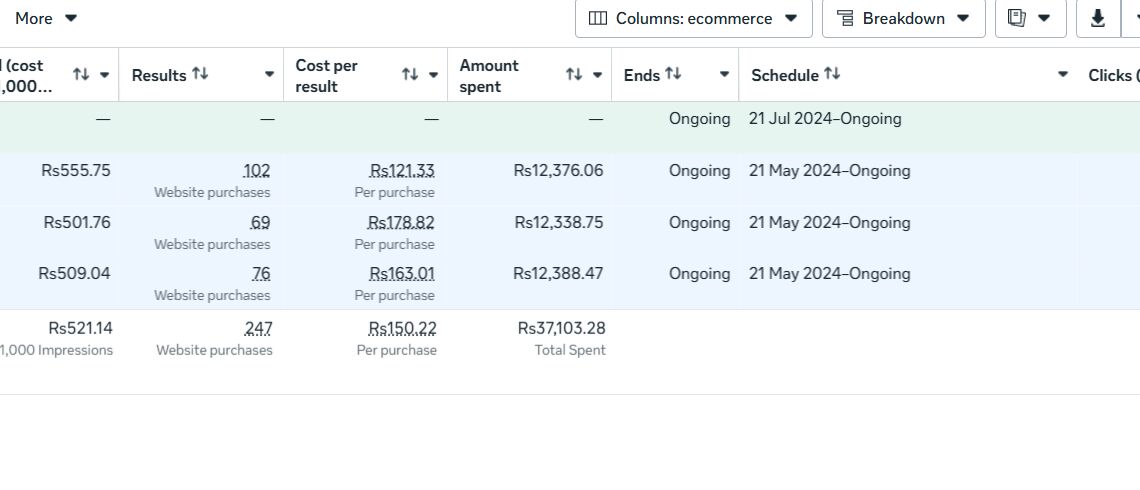Open the Breakdown dropdown

(904, 18)
